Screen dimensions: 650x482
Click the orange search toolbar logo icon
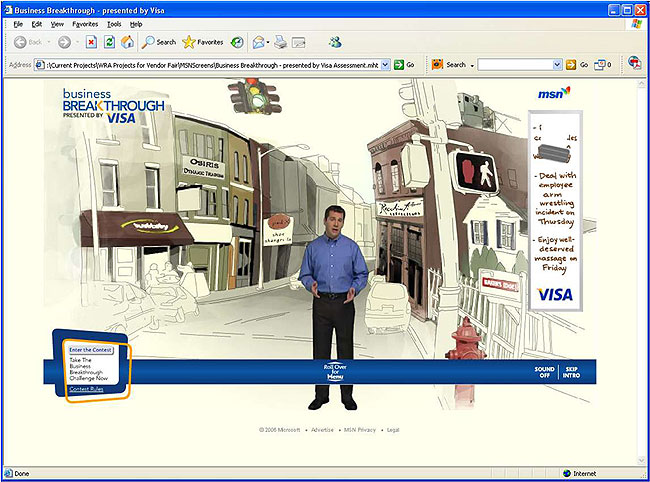click(437, 65)
